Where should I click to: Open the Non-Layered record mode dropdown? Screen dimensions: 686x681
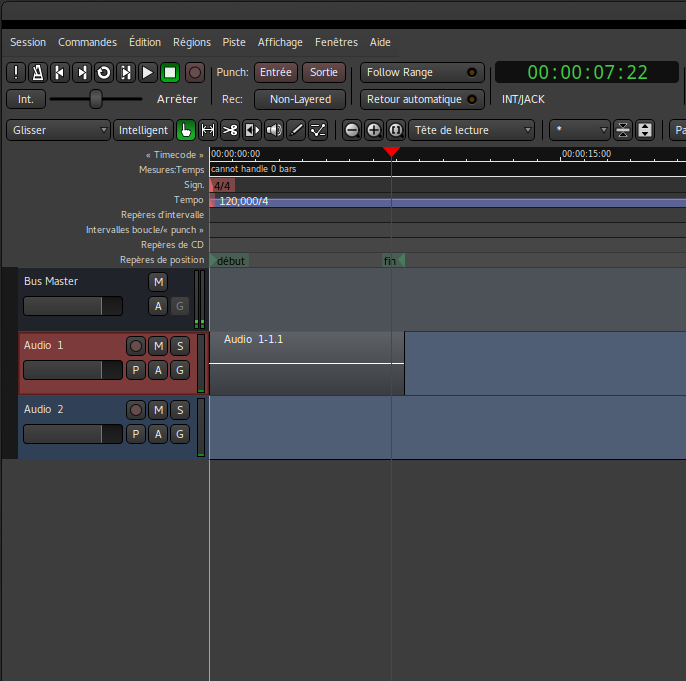[x=300, y=99]
